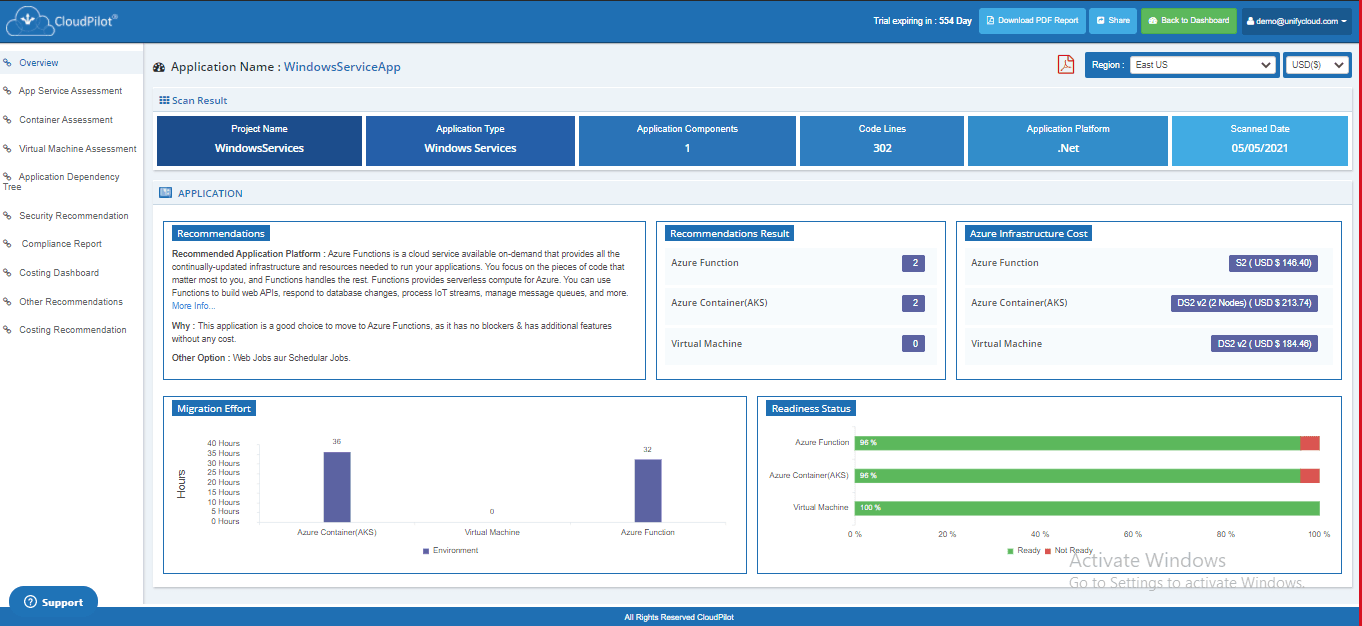Viewport: 1362px width, 626px height.
Task: Open App Service Assessment in the sidebar
Action: [70, 91]
